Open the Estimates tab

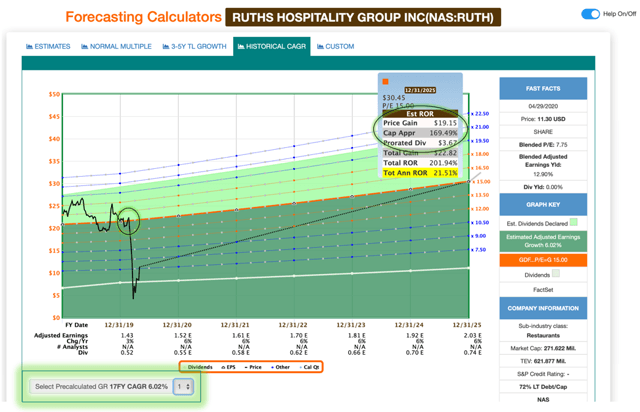(47, 46)
